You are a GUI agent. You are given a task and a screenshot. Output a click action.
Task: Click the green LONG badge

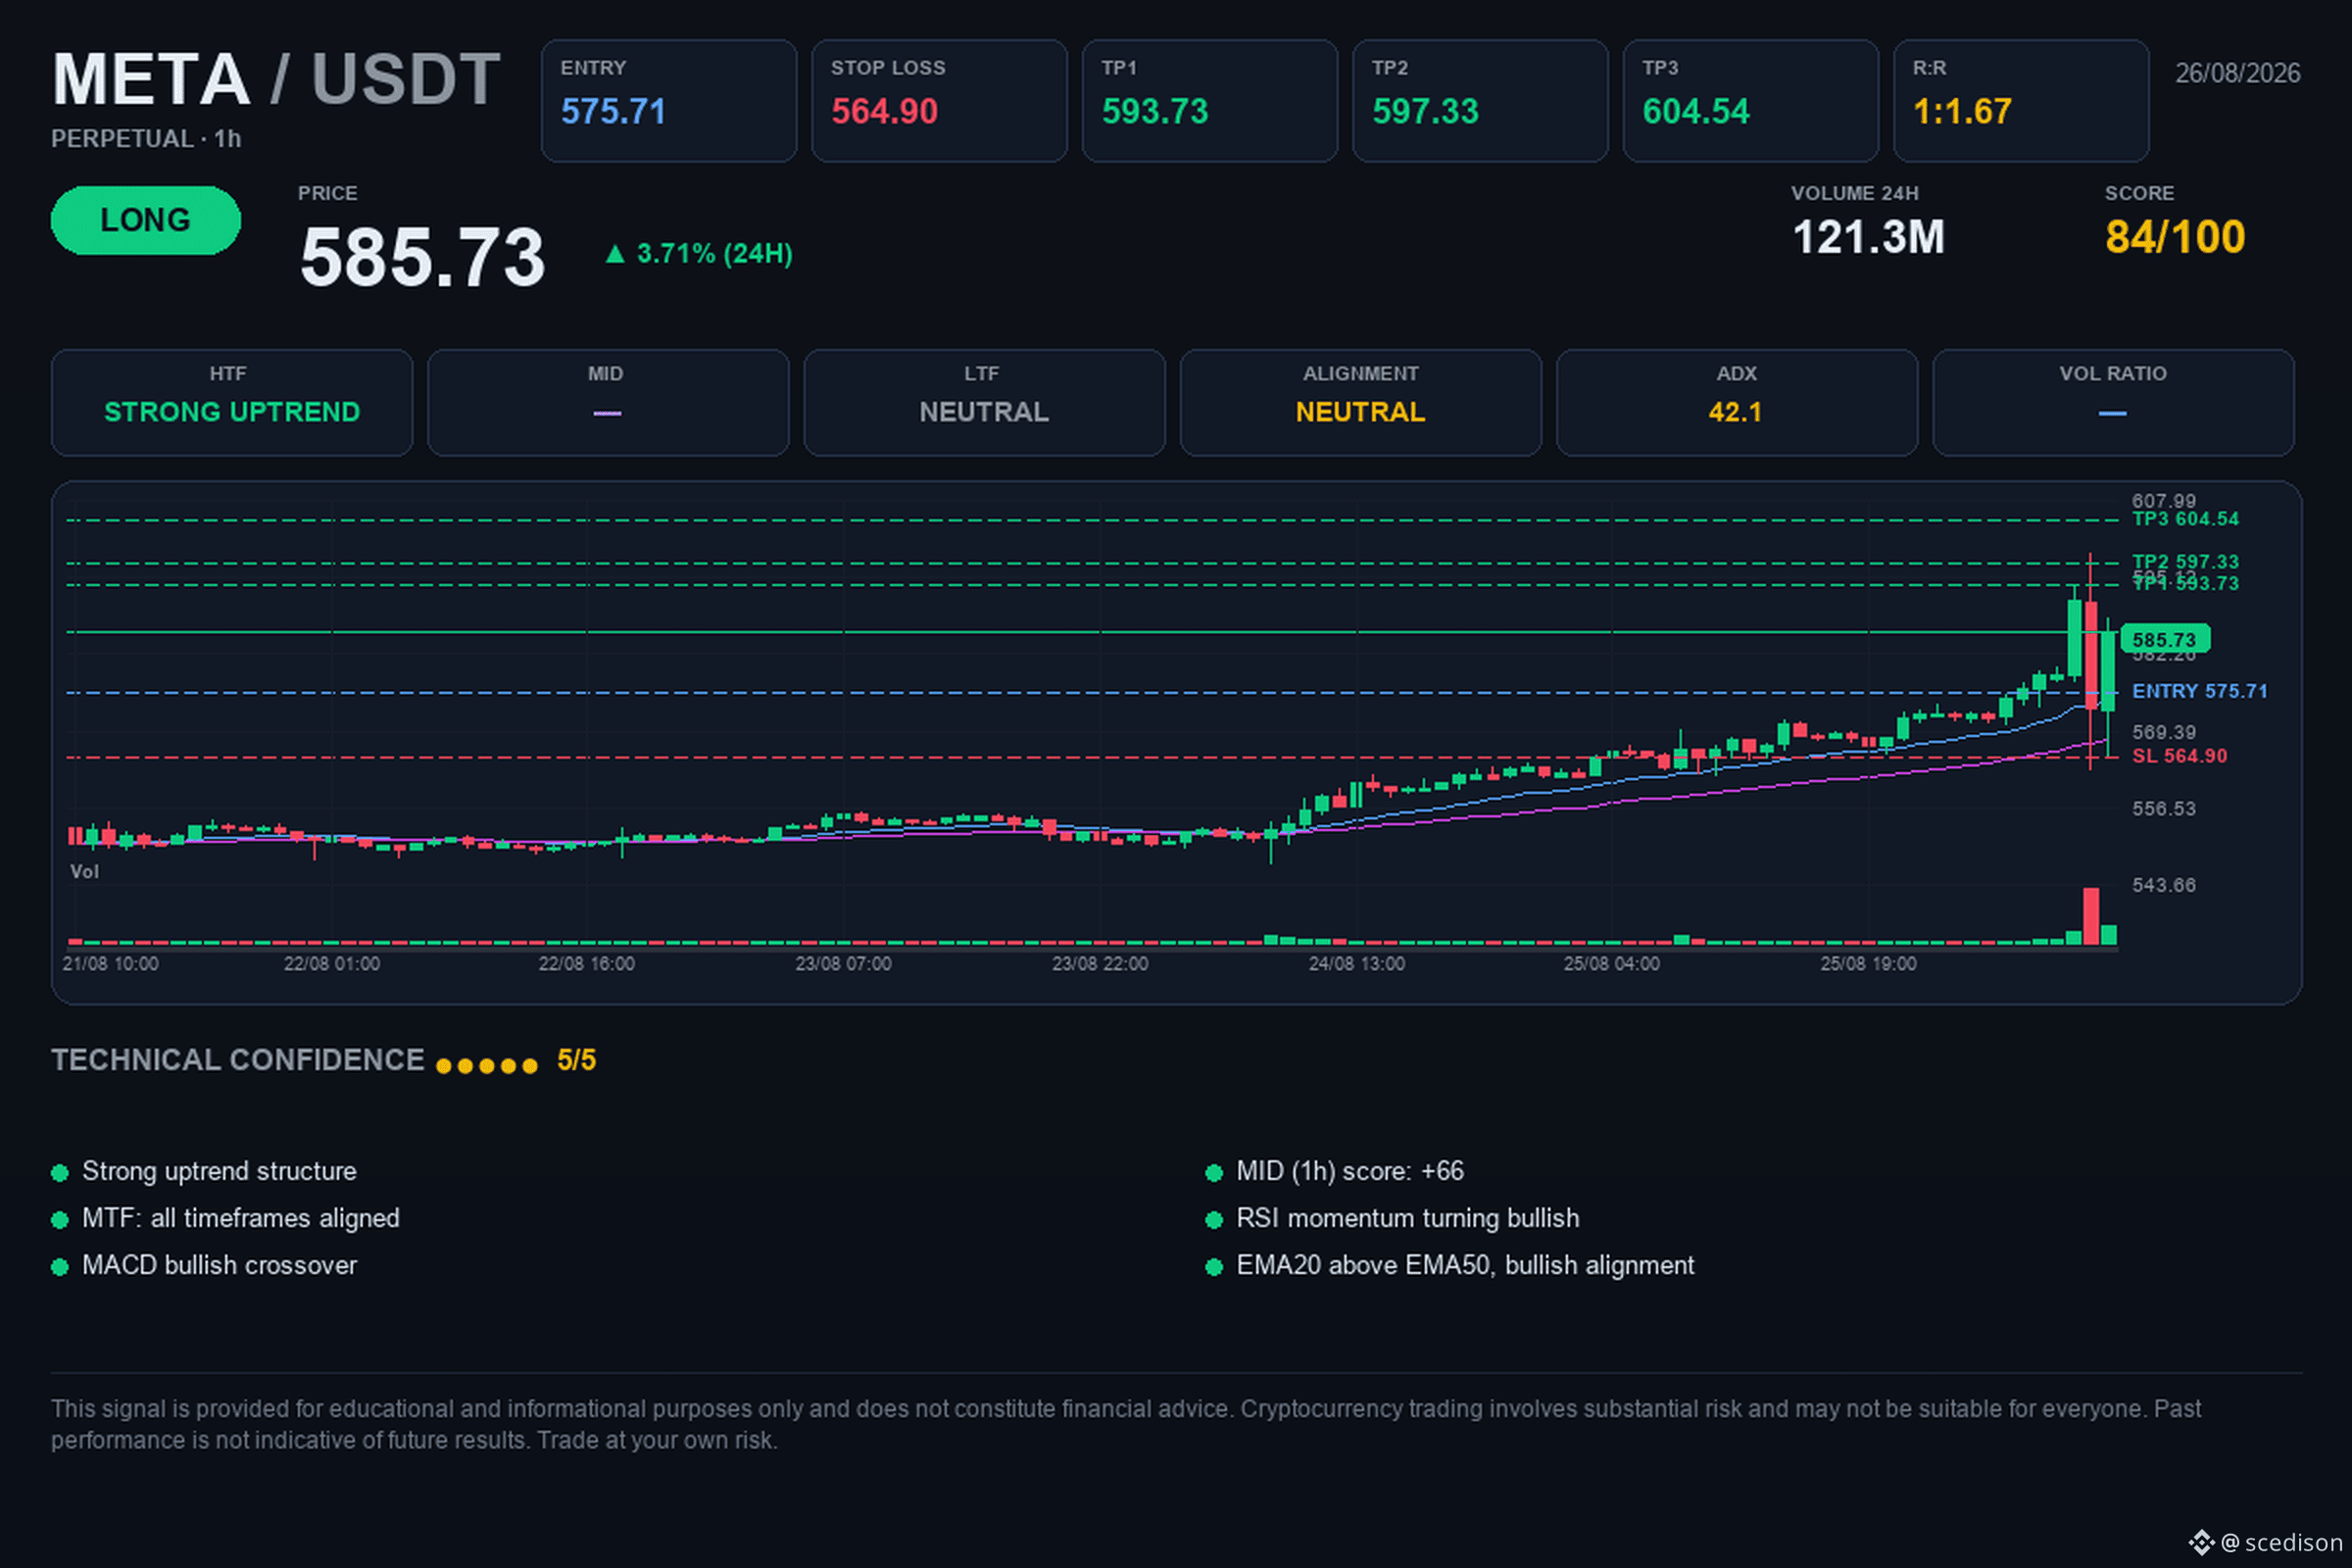tap(146, 220)
